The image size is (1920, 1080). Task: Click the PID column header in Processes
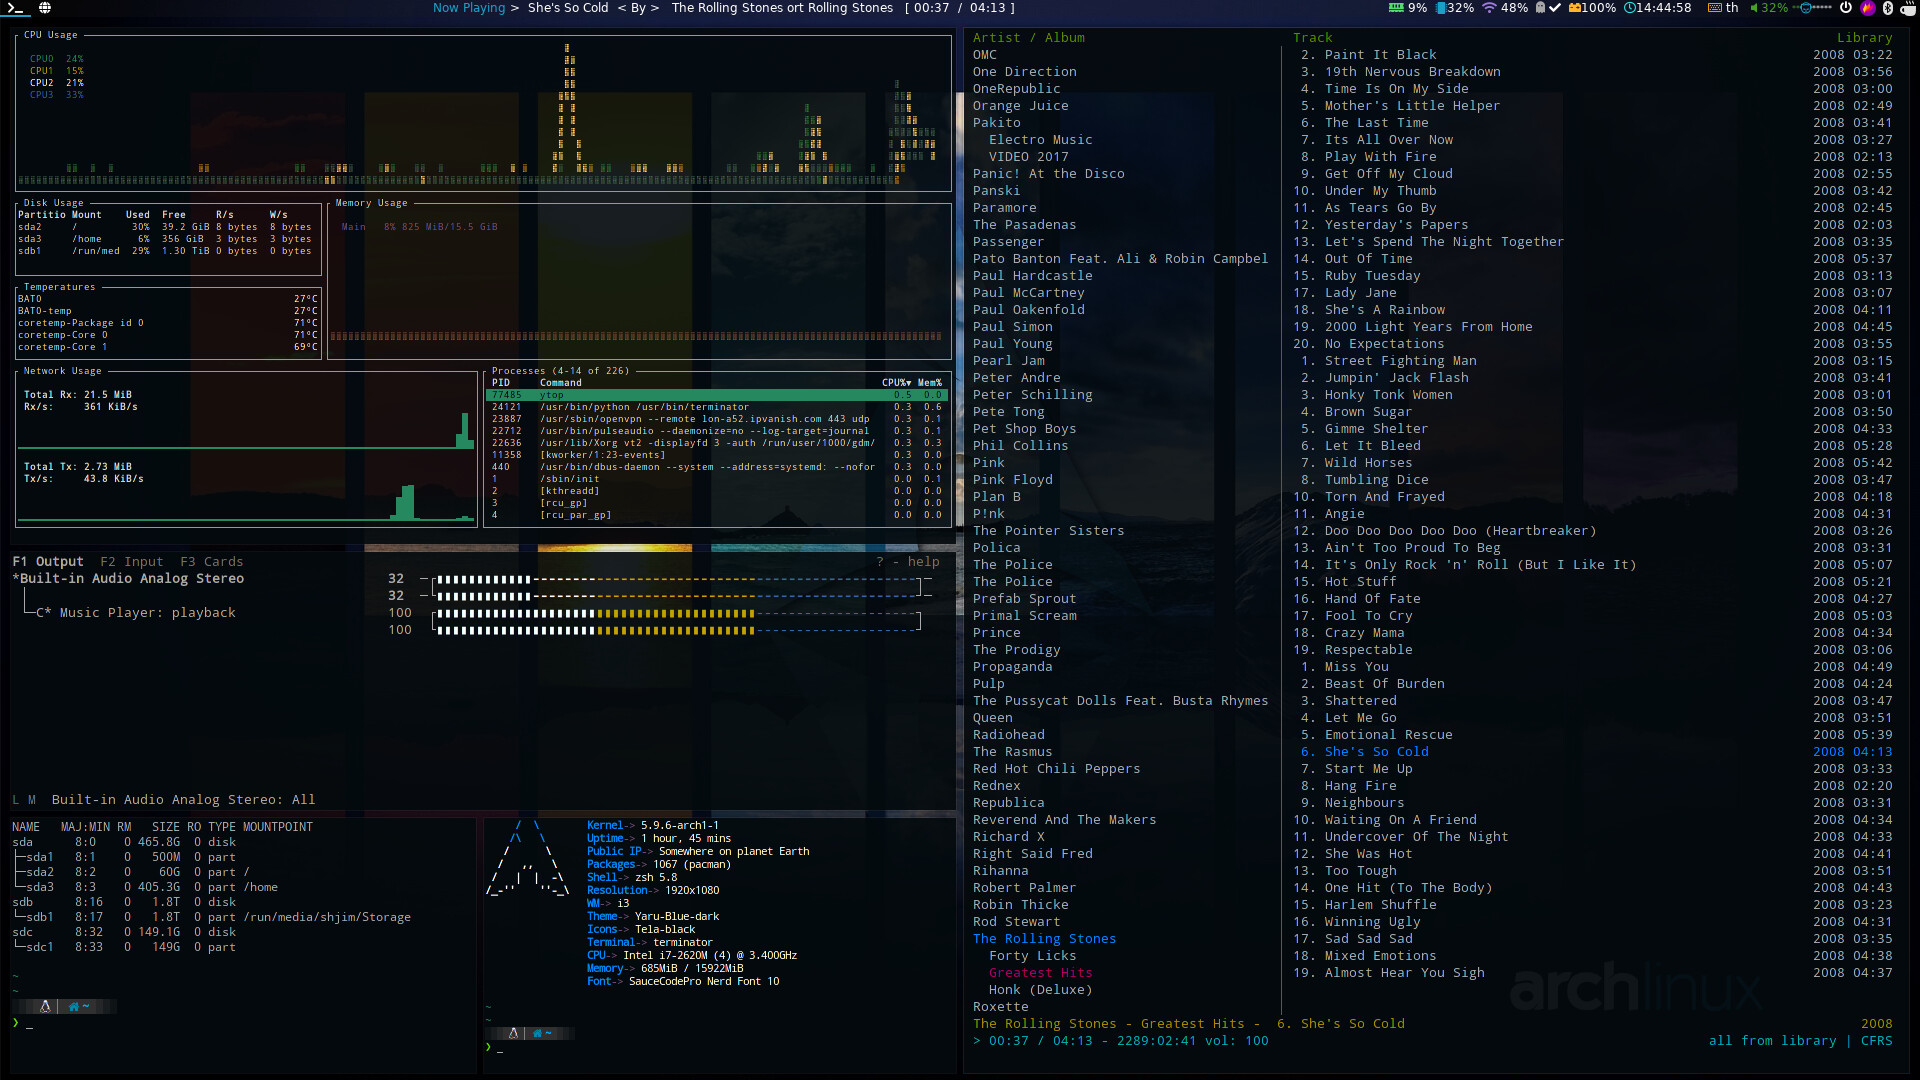[501, 383]
